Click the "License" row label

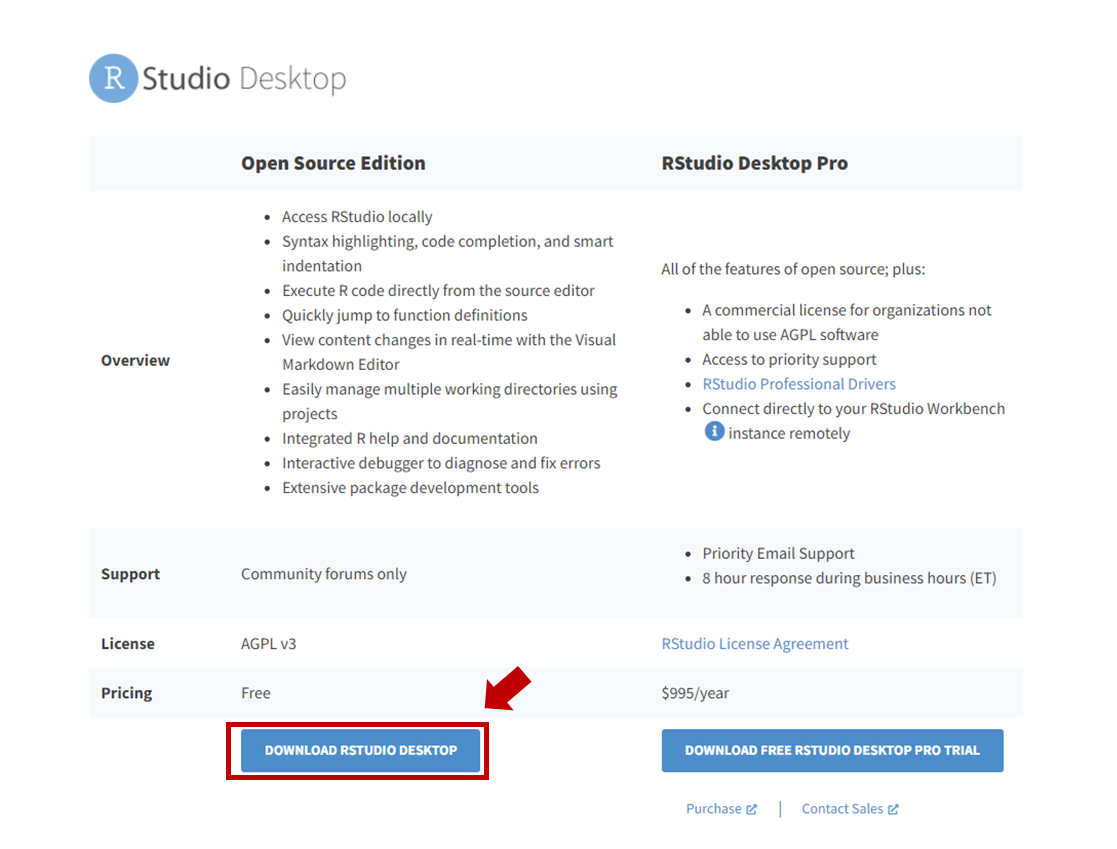(x=128, y=644)
